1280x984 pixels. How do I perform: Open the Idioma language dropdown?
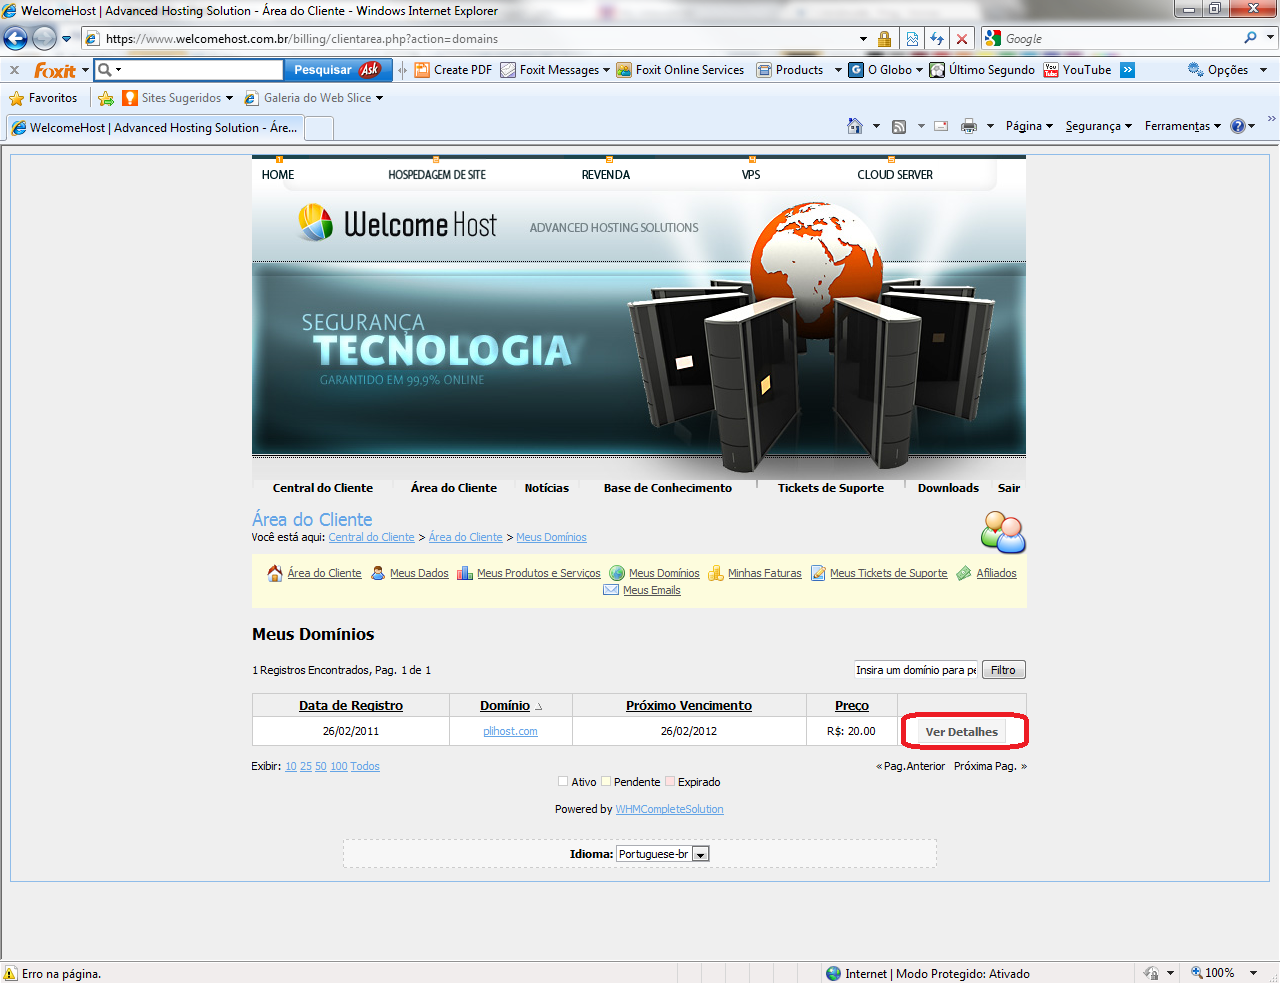pyautogui.click(x=701, y=854)
